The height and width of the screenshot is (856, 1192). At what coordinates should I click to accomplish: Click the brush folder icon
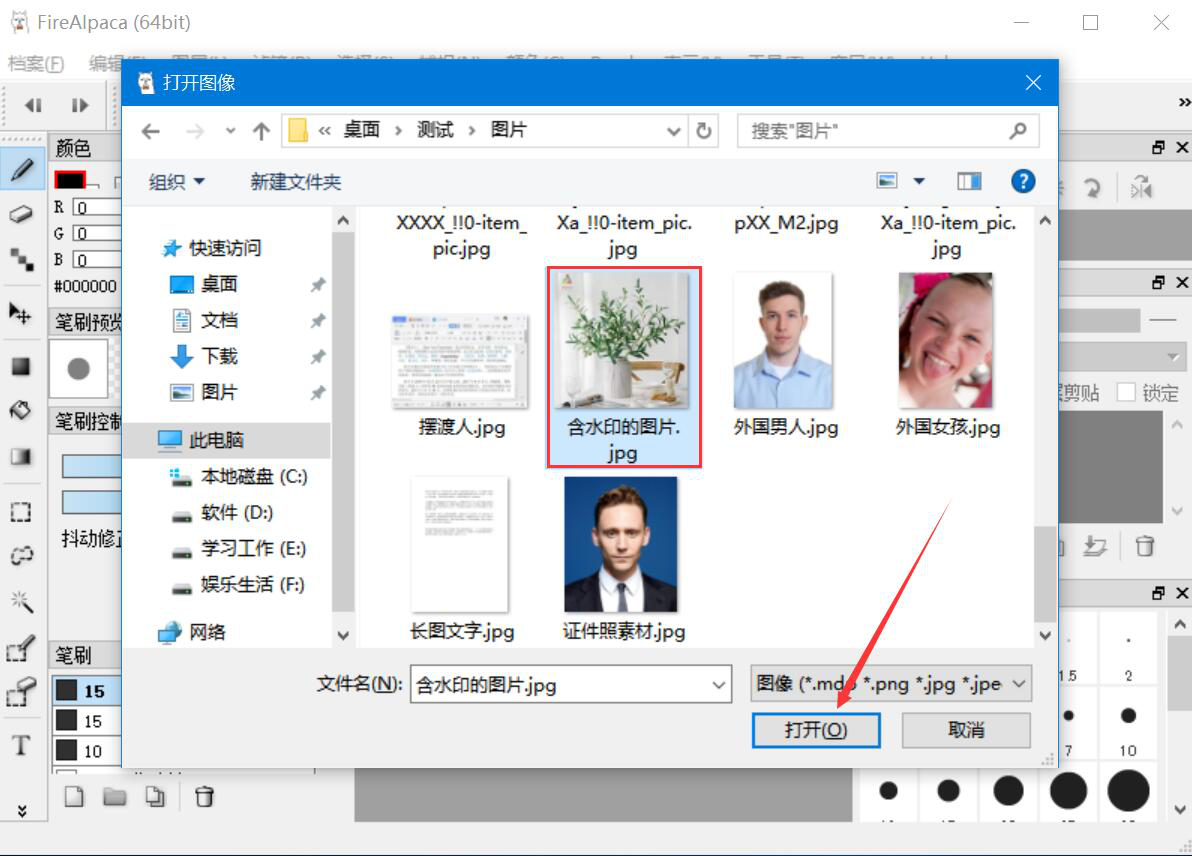coord(115,796)
